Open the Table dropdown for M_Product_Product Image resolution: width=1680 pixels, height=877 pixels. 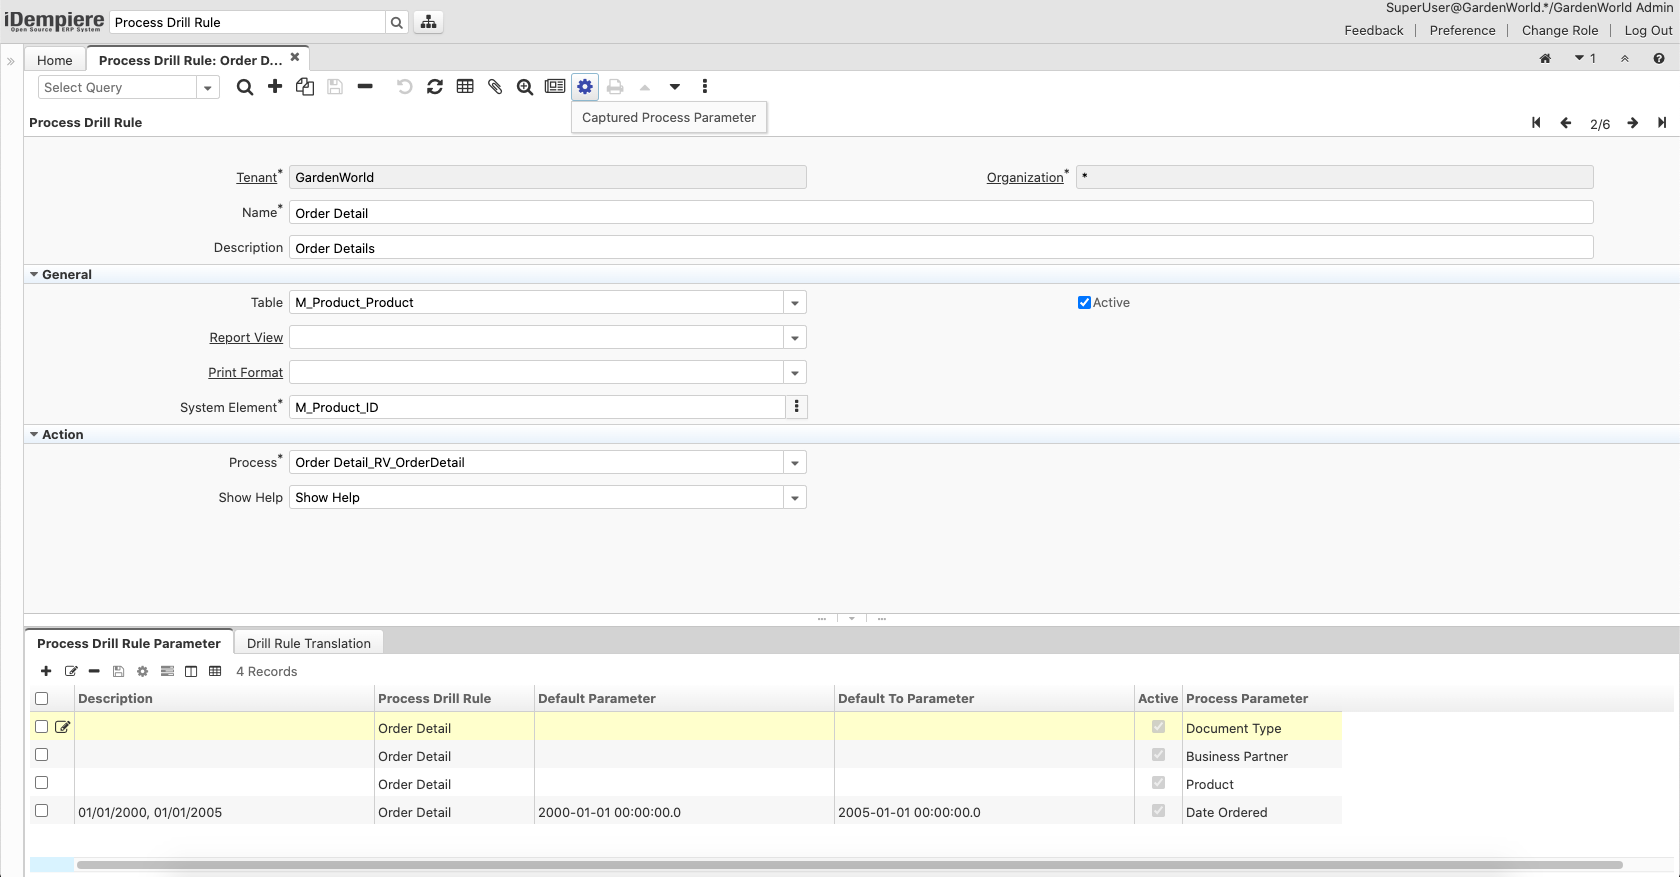click(795, 303)
